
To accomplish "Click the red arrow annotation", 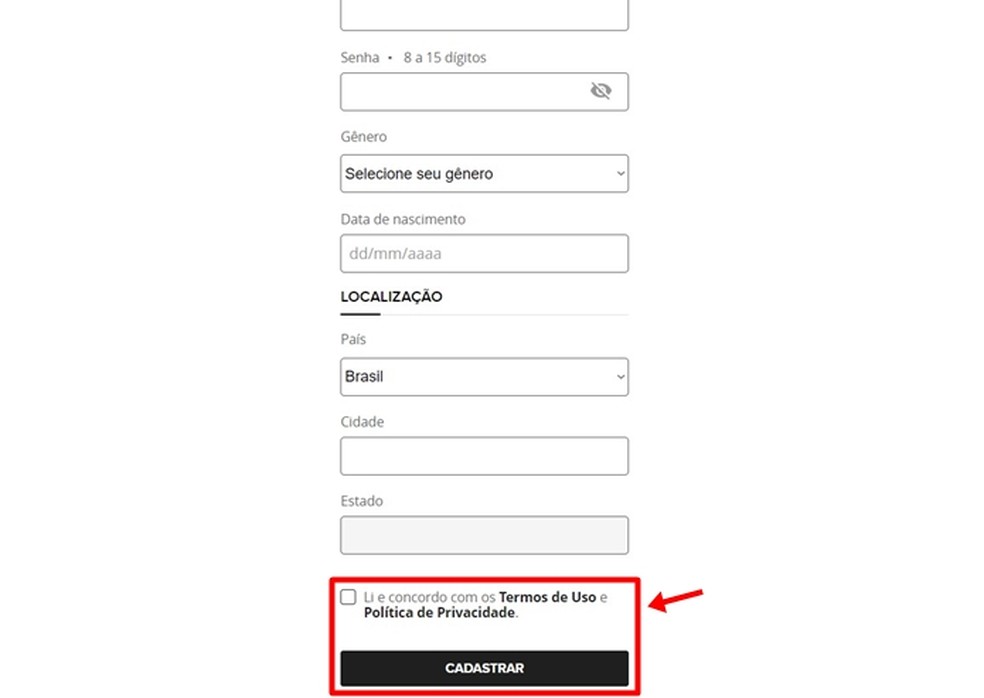I will click(677, 600).
